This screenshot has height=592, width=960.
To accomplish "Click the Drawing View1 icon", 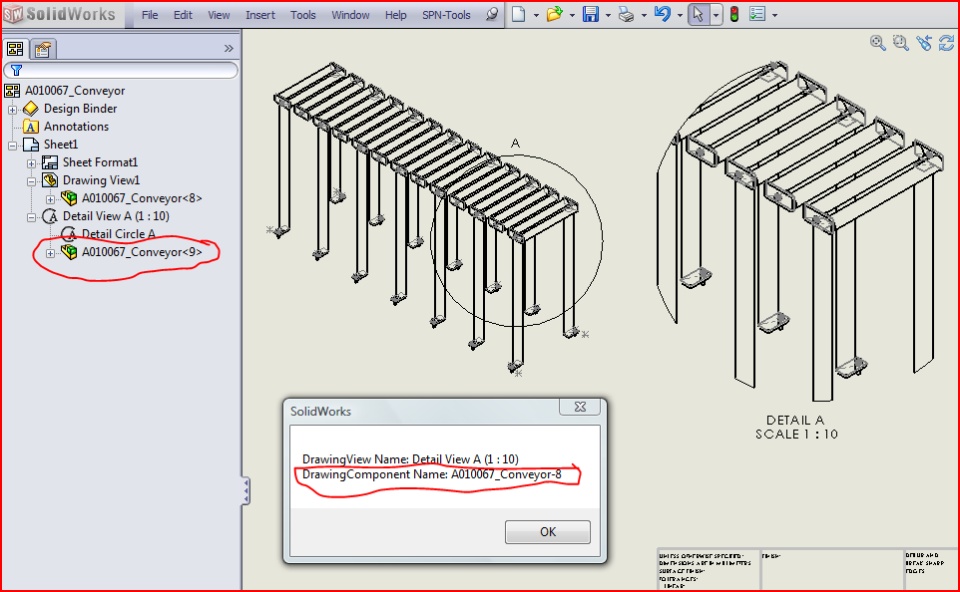I will point(50,180).
